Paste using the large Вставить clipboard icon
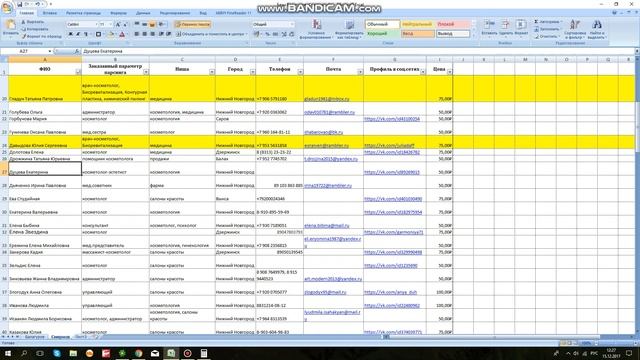Screen dimensions: 640x360 pos(10,28)
